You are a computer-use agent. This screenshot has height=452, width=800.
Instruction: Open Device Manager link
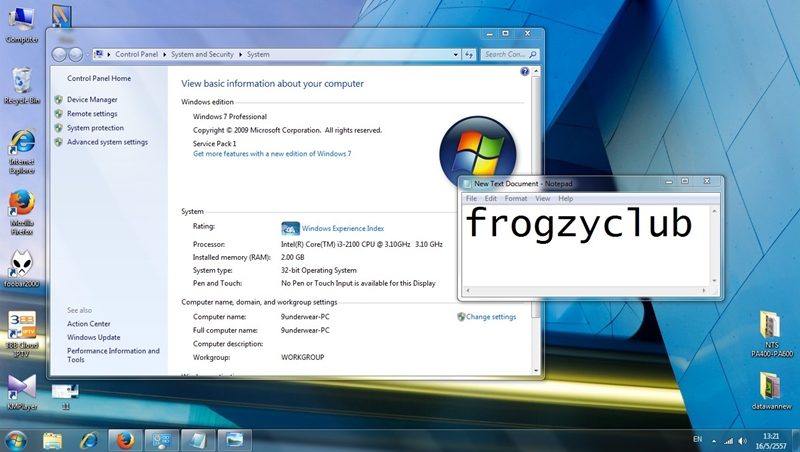[92, 99]
